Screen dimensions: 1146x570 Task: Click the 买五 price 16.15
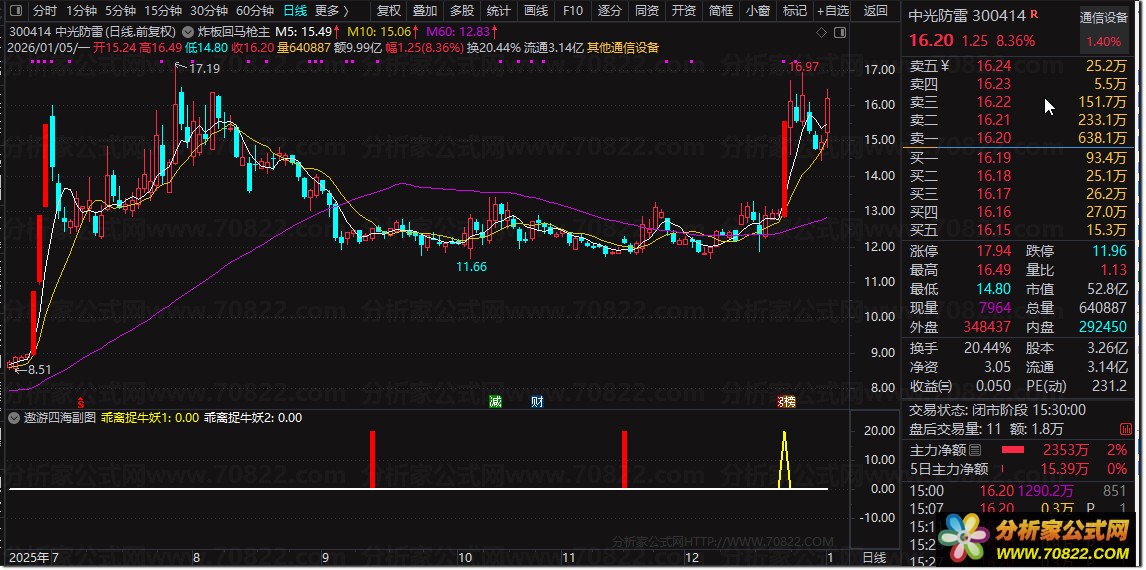pos(994,230)
